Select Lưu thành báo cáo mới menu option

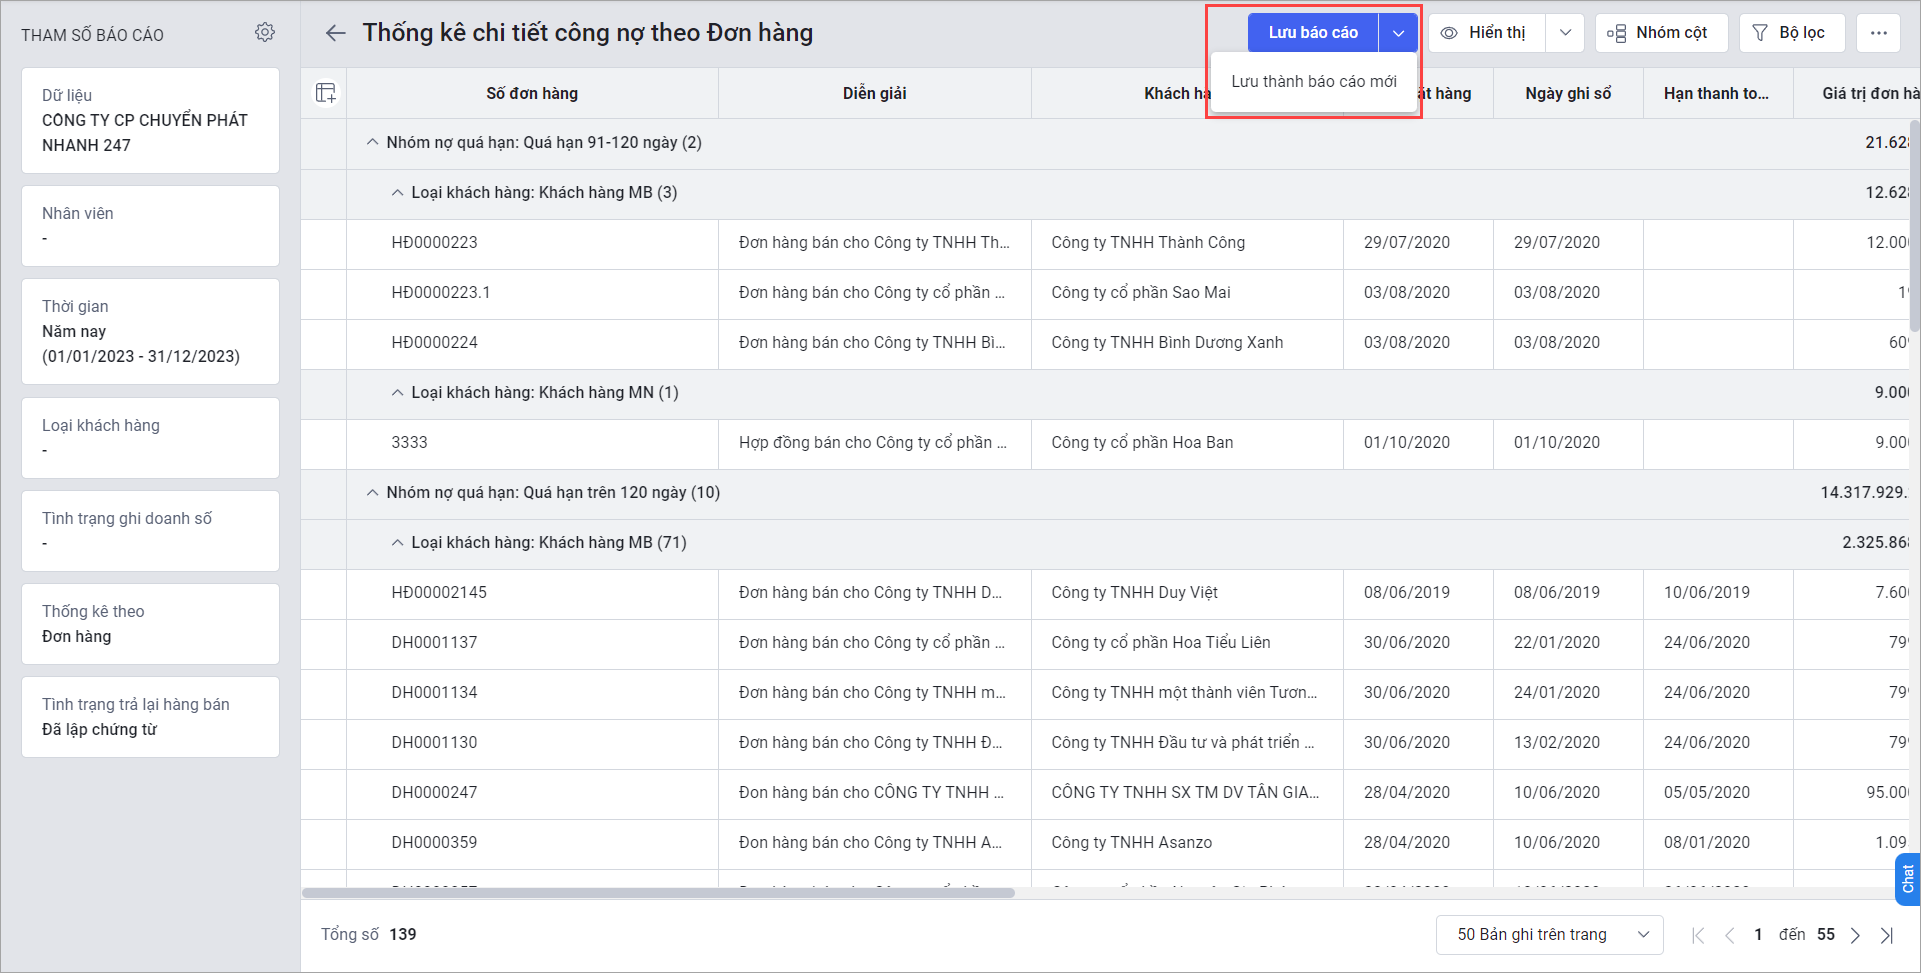[x=1313, y=81]
